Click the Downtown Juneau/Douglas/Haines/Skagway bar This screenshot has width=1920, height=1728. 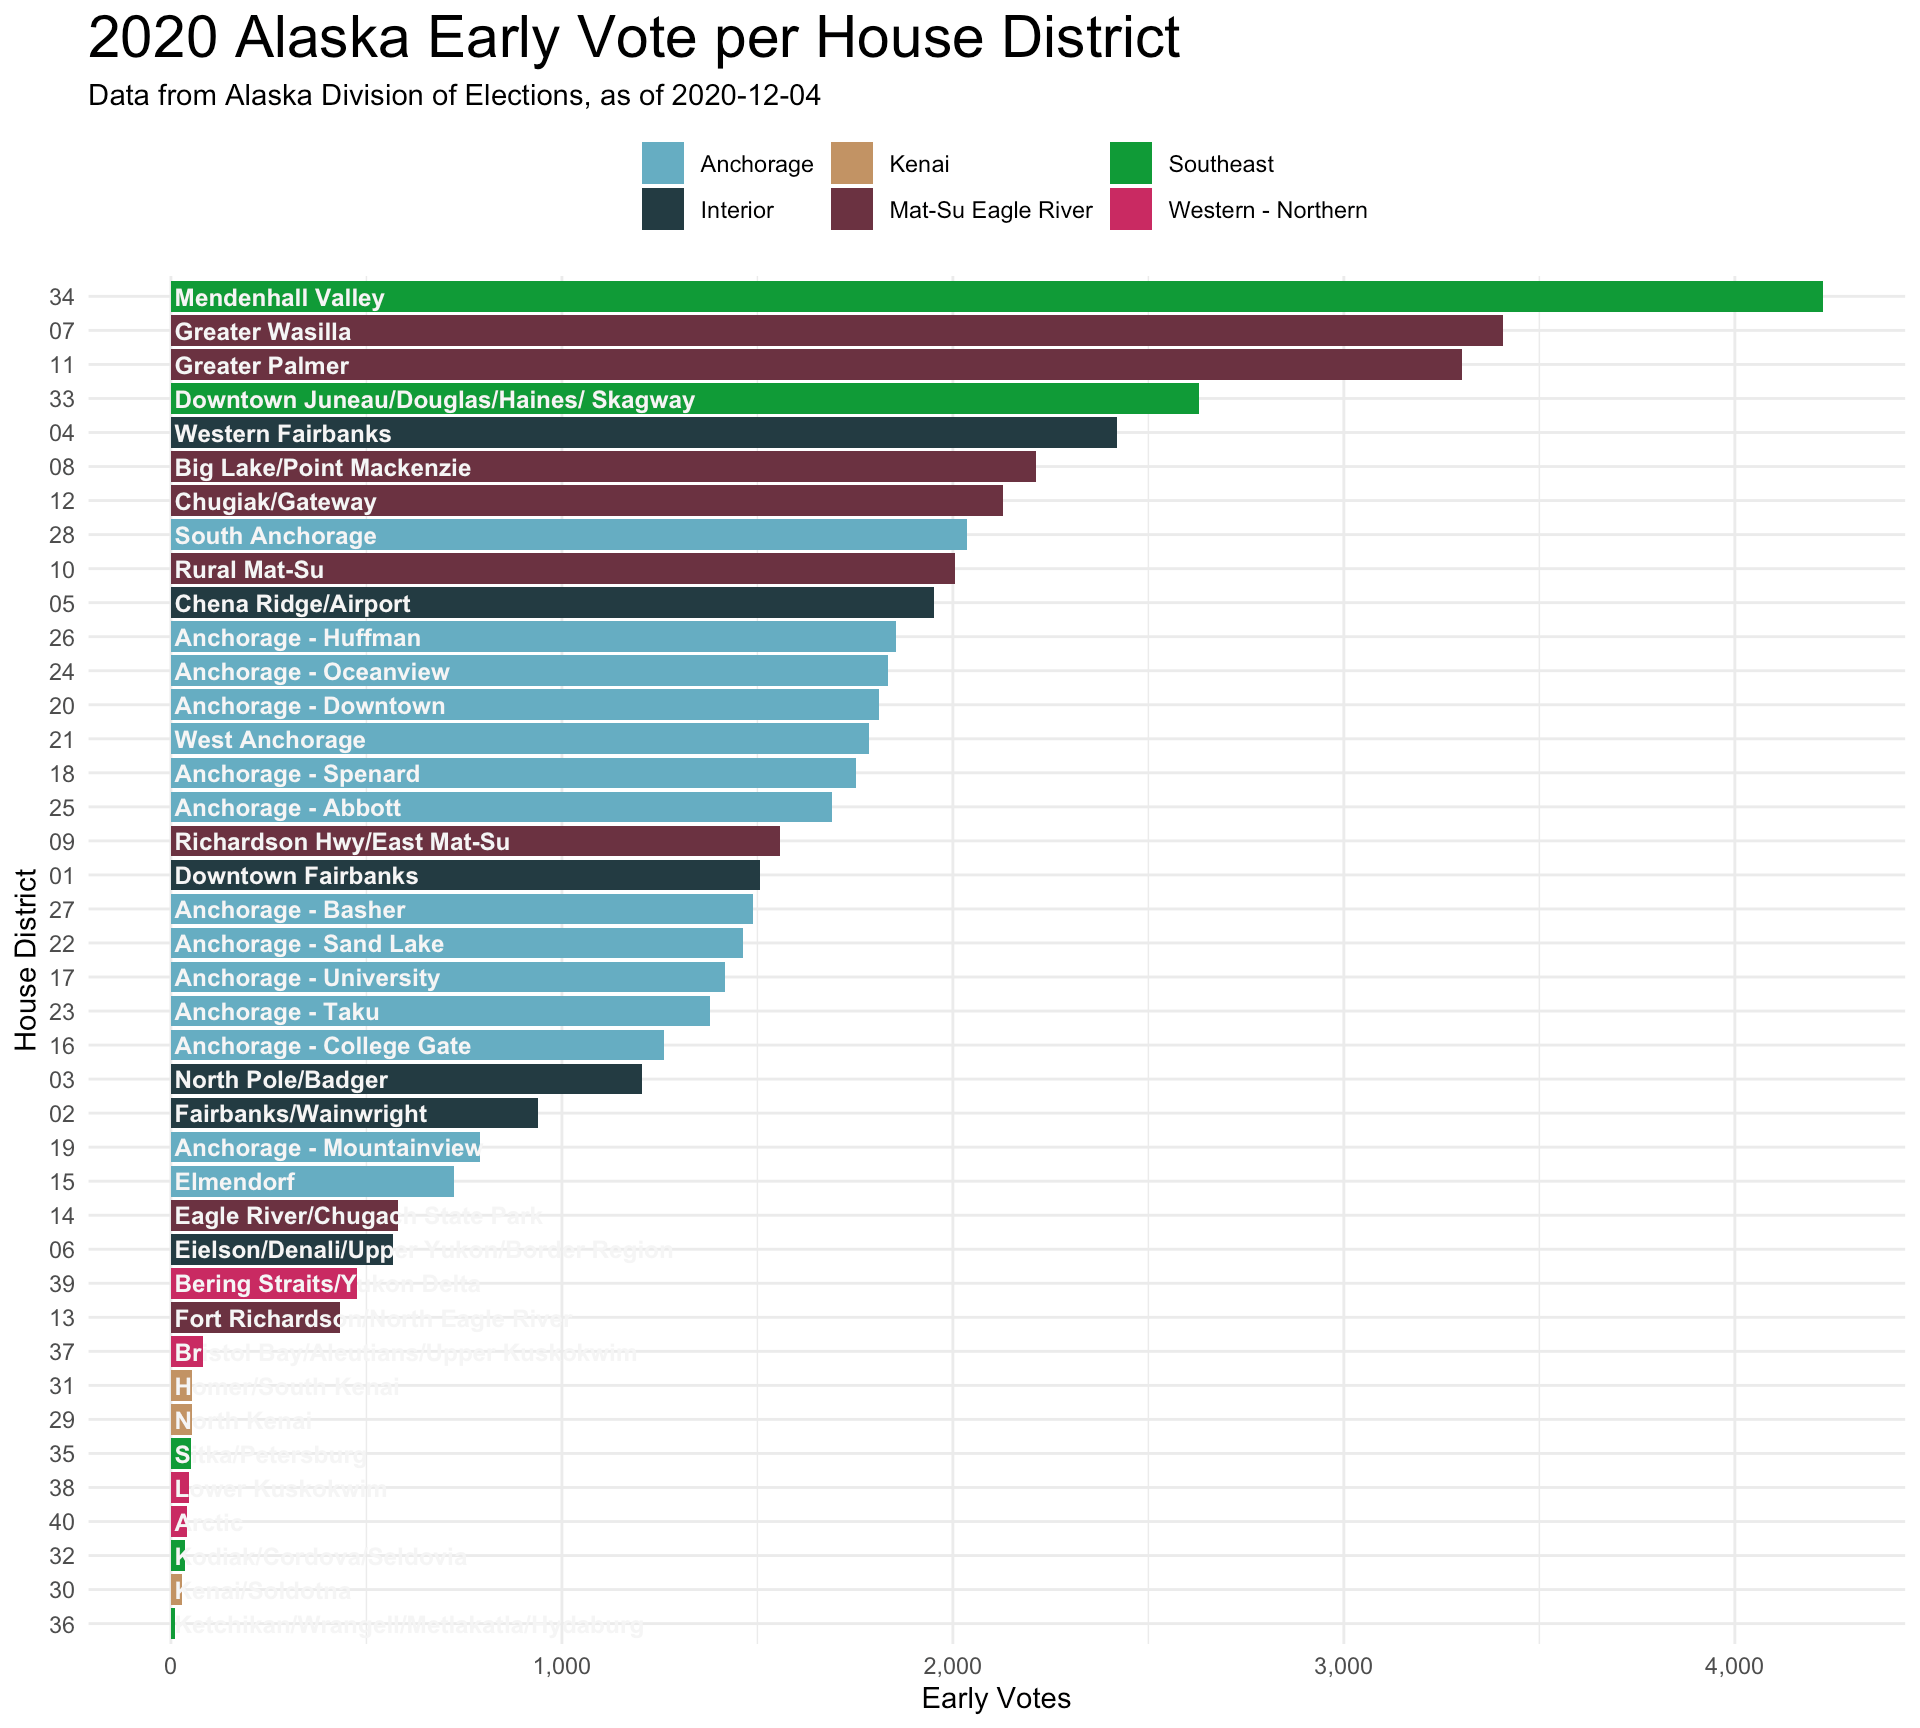pyautogui.click(x=685, y=399)
